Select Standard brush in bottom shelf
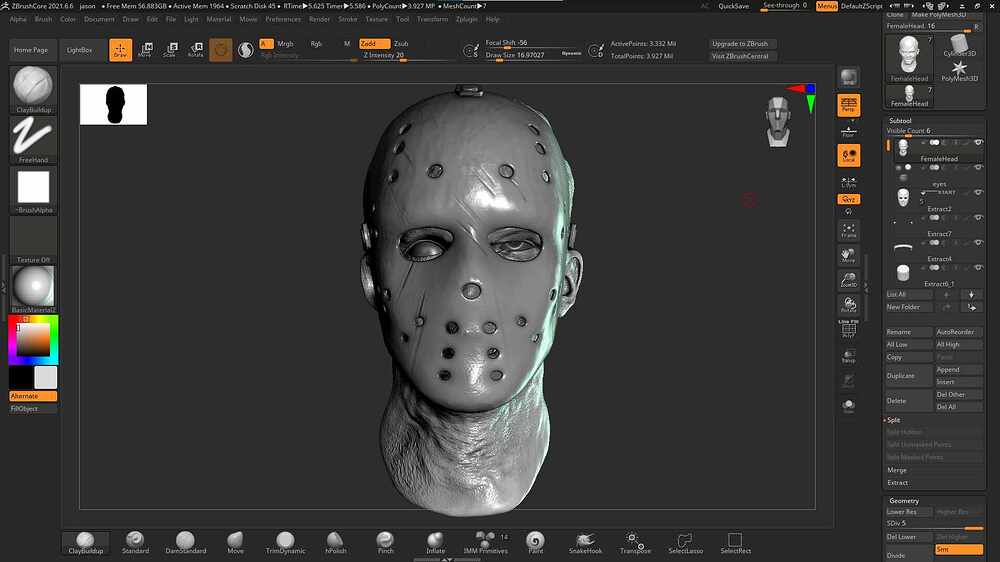Viewport: 1000px width, 562px height. click(135, 542)
